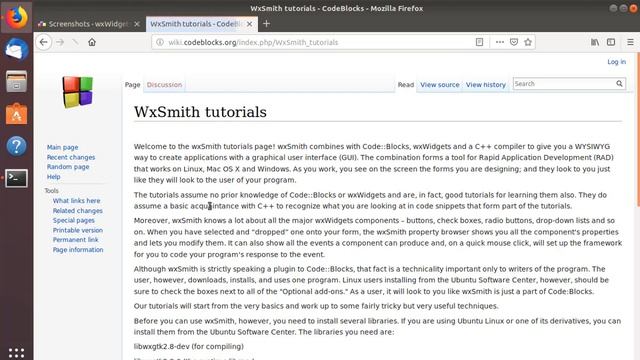Close the Screenshots wxWidgets tab

[137, 24]
